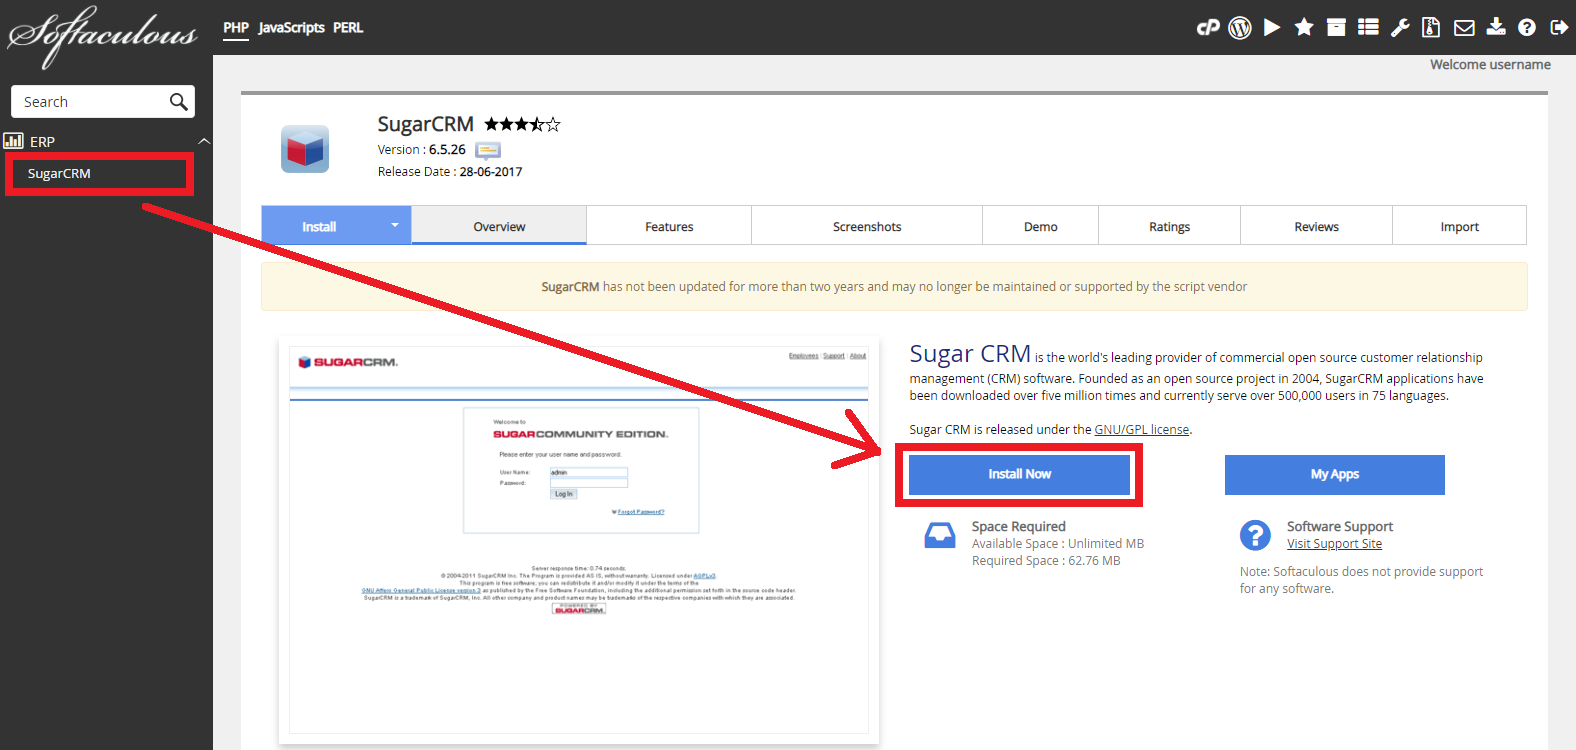Click the play-shaped demos icon
The image size is (1576, 750).
1272,27
